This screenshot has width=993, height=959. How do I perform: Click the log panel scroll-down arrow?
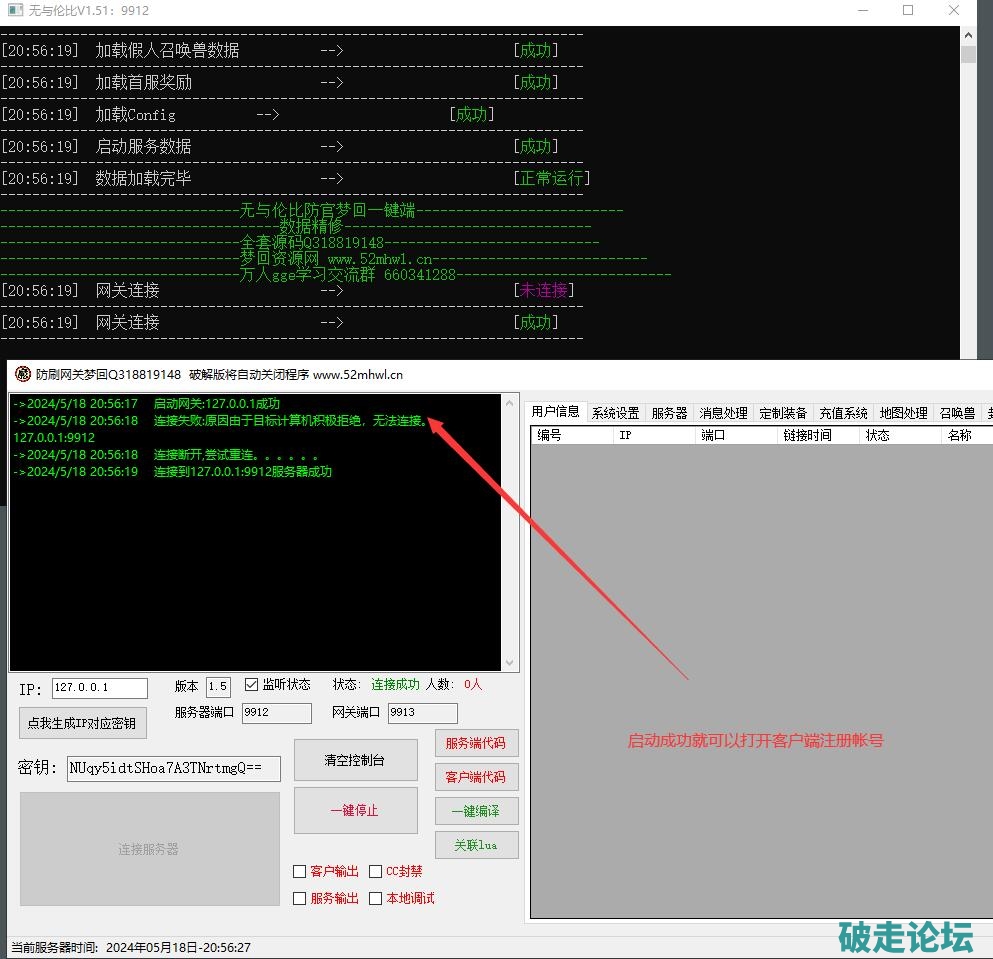click(x=511, y=663)
